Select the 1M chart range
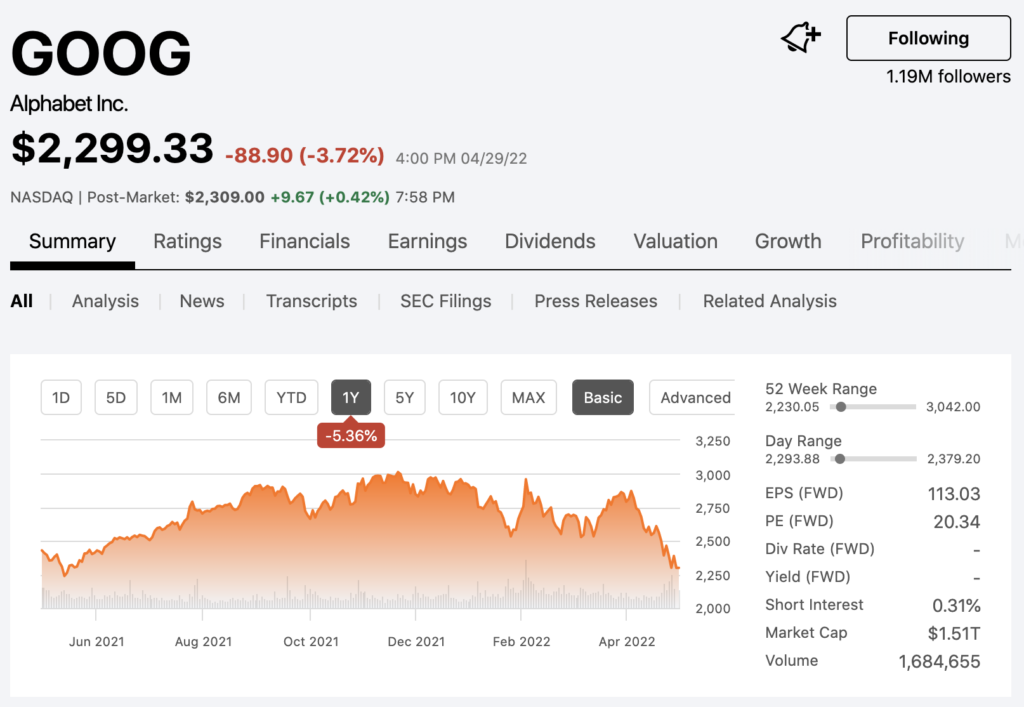Screen dimensions: 1024x707 click(x=172, y=398)
